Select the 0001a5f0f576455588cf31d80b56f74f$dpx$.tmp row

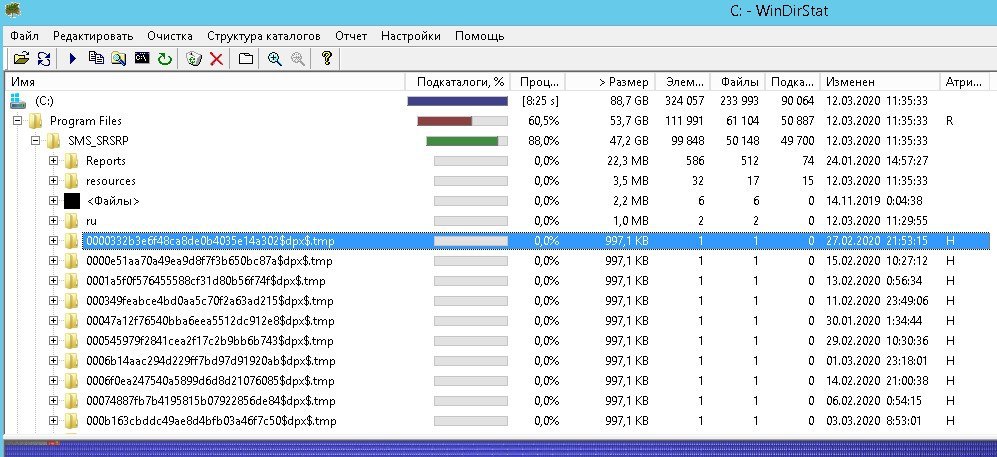(498, 281)
